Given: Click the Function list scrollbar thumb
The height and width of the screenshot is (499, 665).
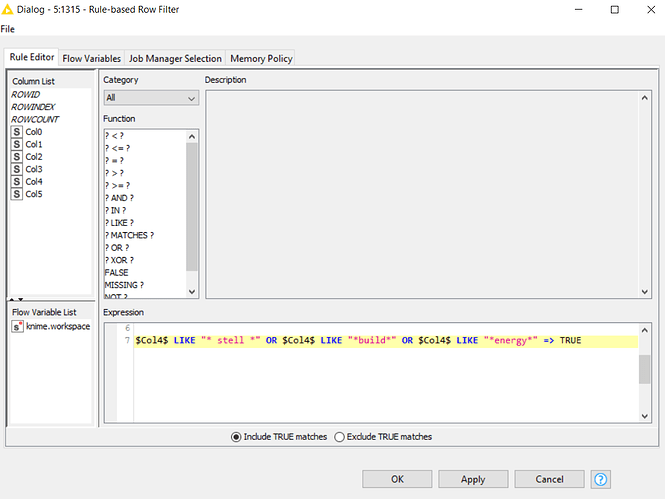Looking at the screenshot, I should pos(192,206).
